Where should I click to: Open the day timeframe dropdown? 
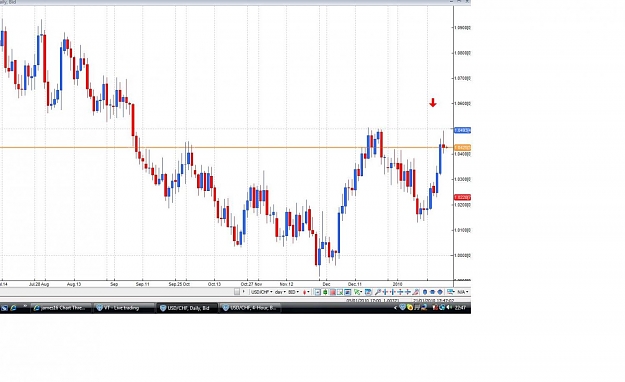(280, 292)
